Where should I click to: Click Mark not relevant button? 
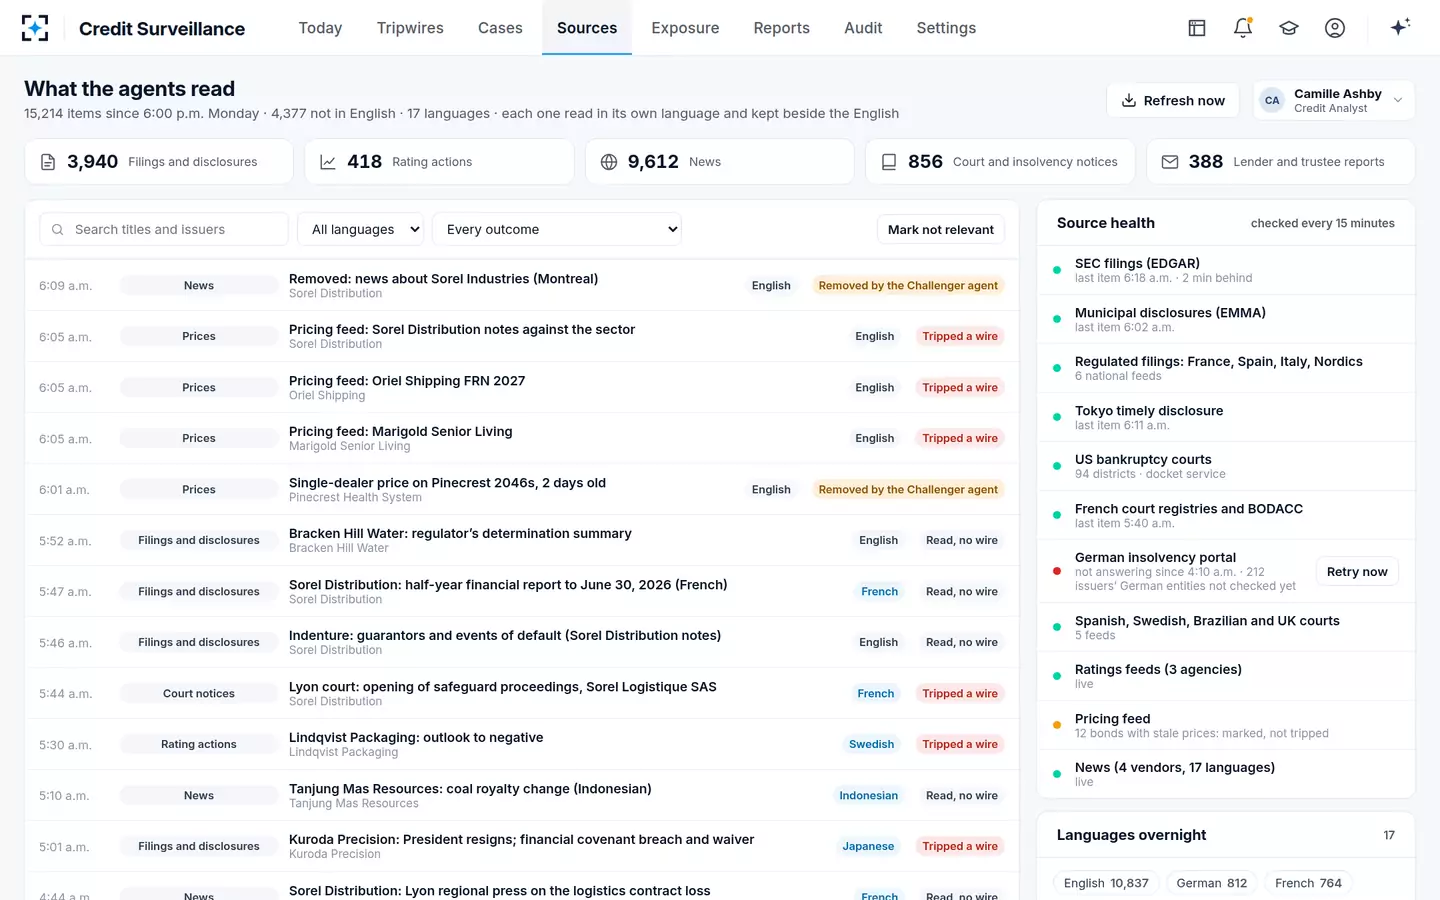(940, 229)
